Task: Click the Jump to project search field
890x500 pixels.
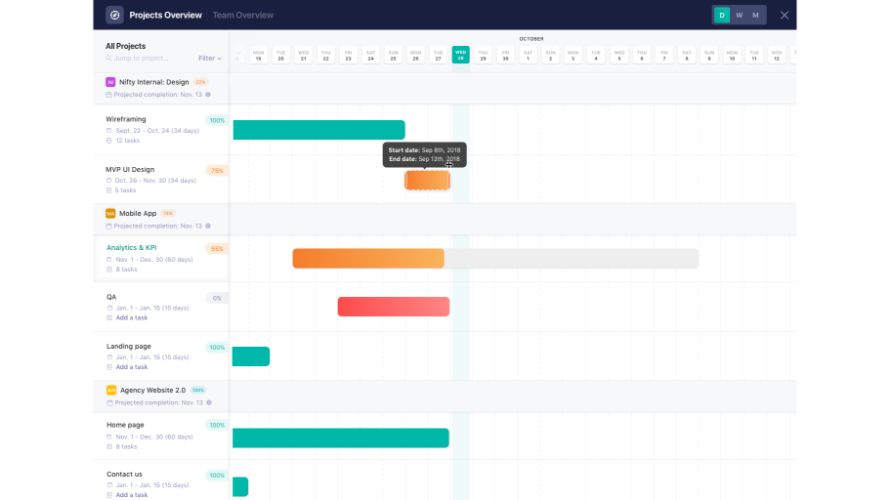Action: [141, 58]
